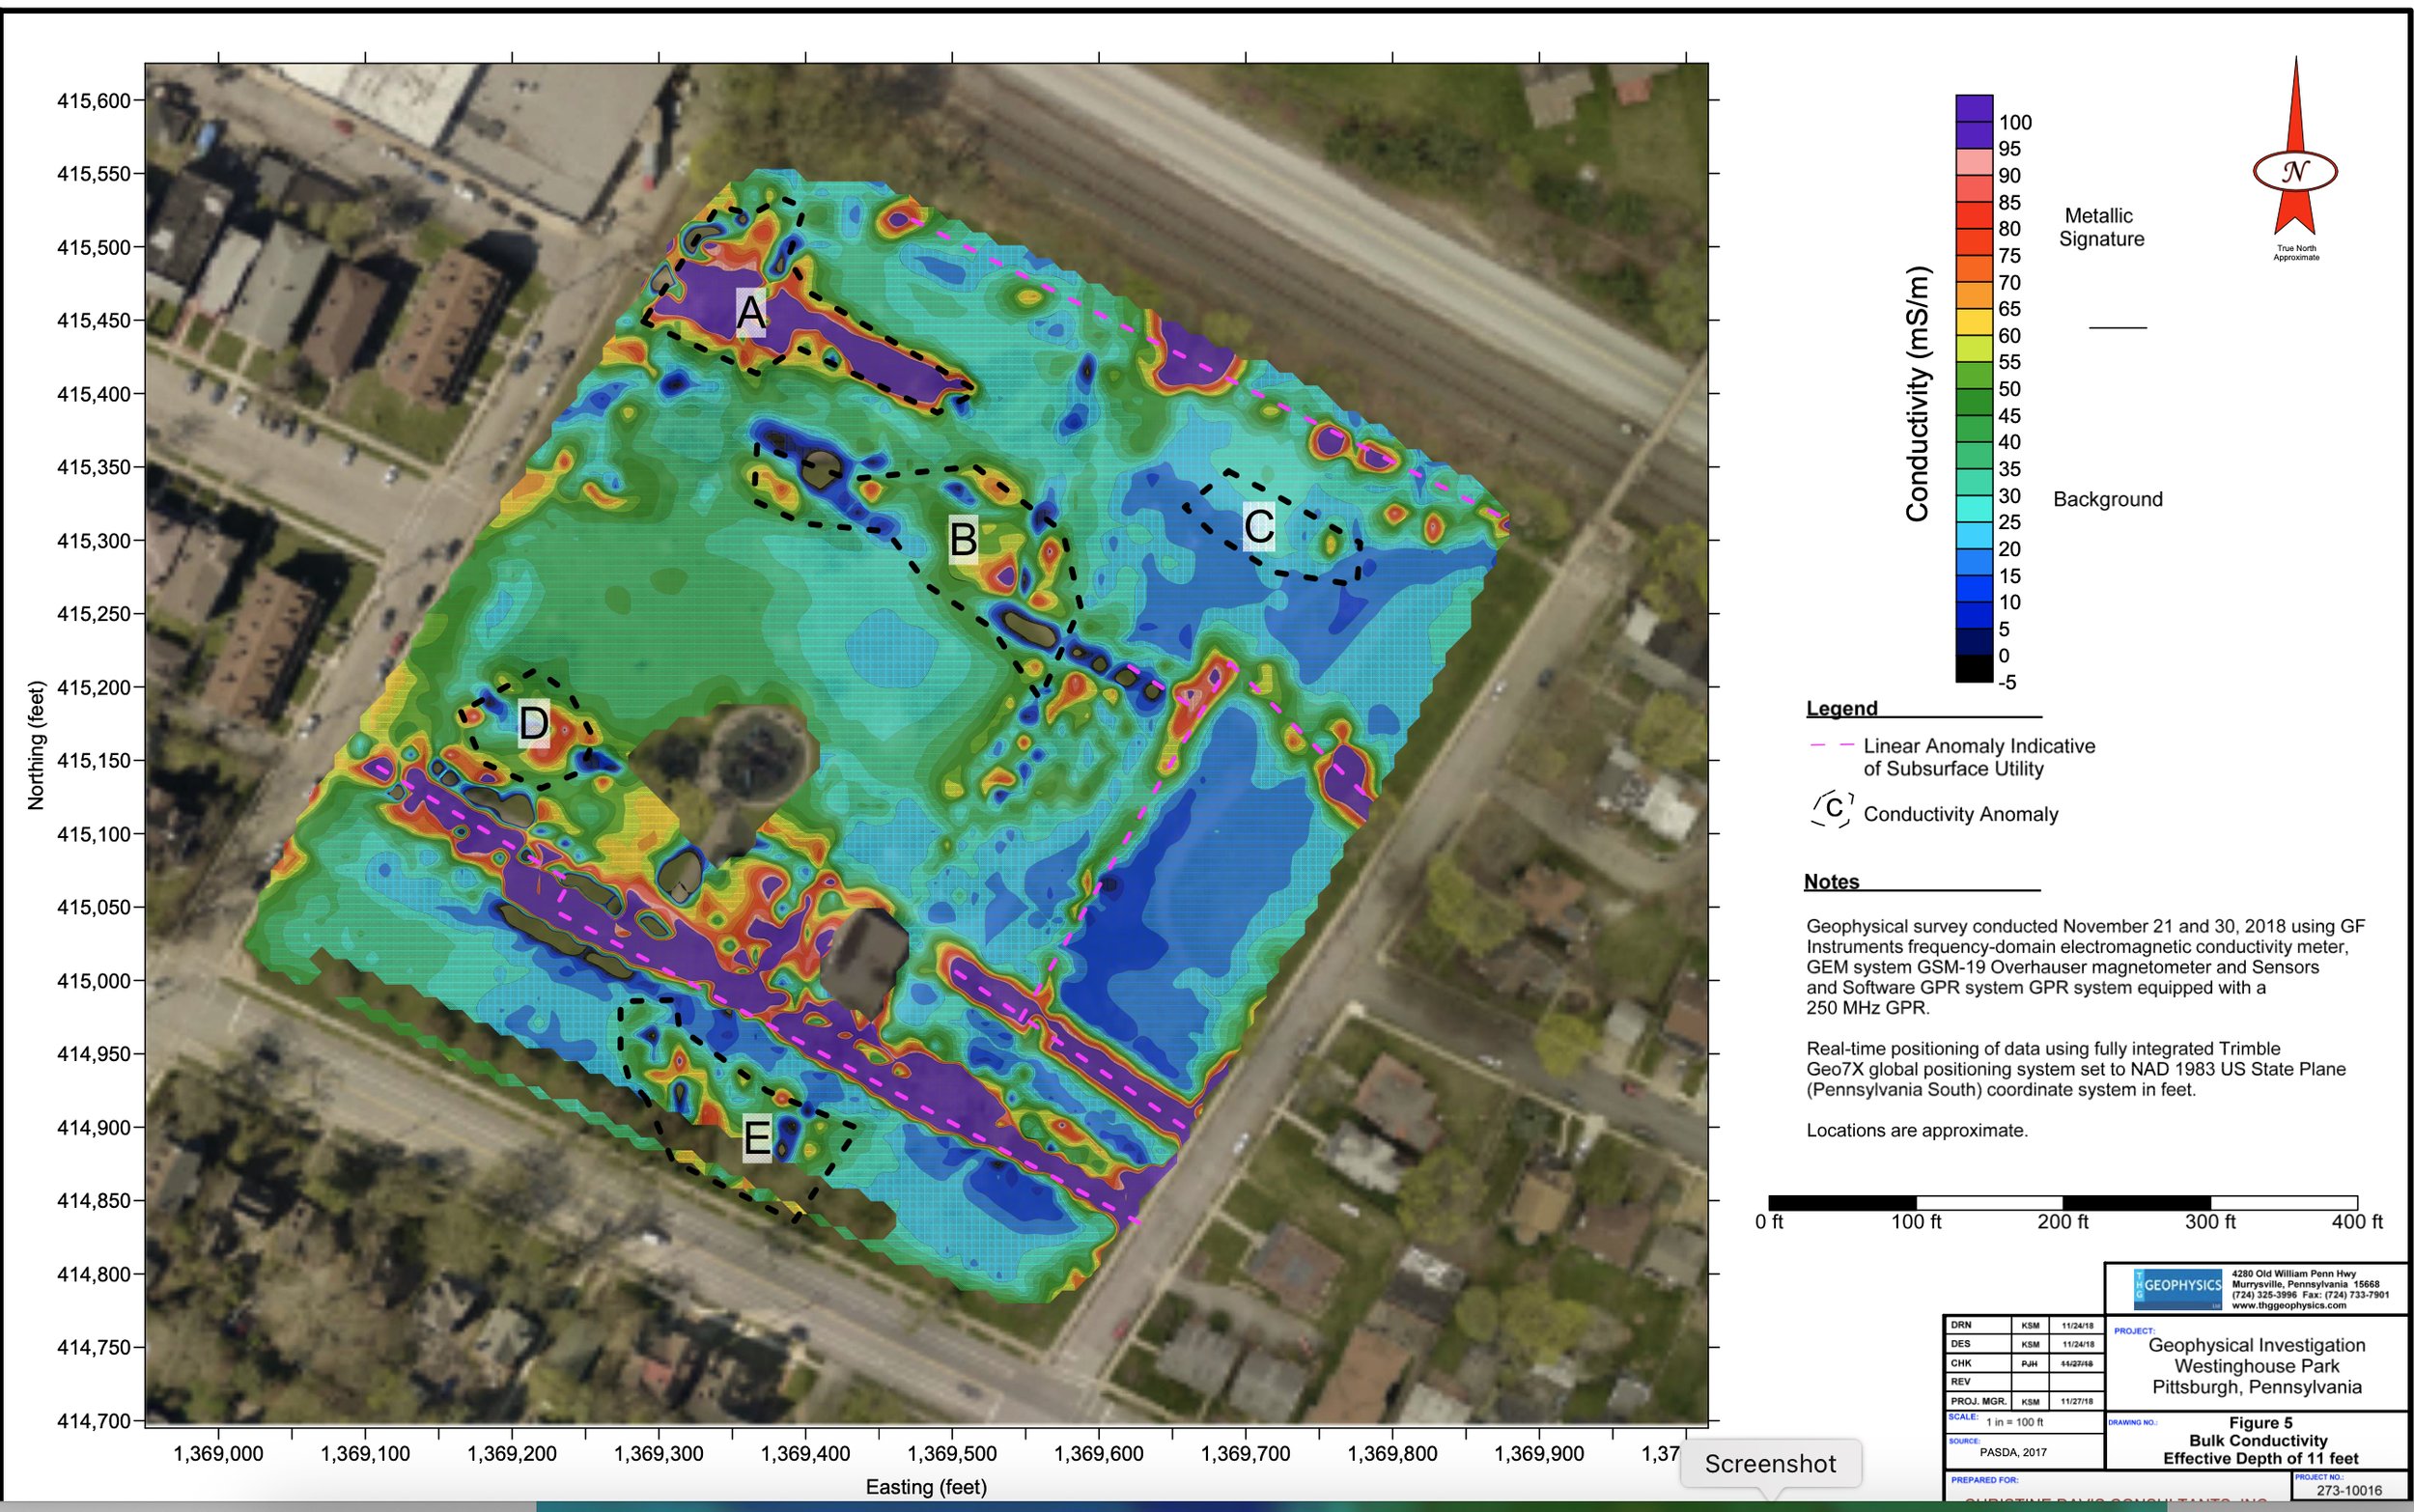Click the Metallic Signature scale label
Image resolution: width=2414 pixels, height=1512 pixels.
[x=2100, y=227]
